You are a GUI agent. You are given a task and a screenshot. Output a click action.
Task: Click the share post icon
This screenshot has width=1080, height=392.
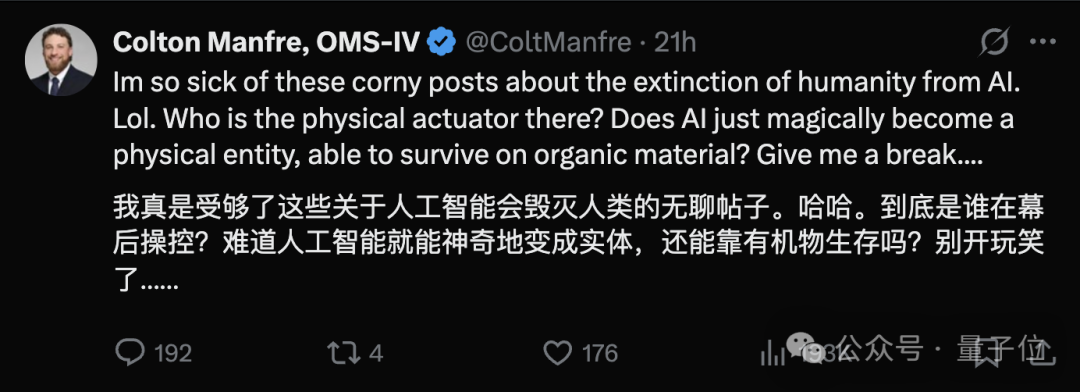tap(1043, 353)
